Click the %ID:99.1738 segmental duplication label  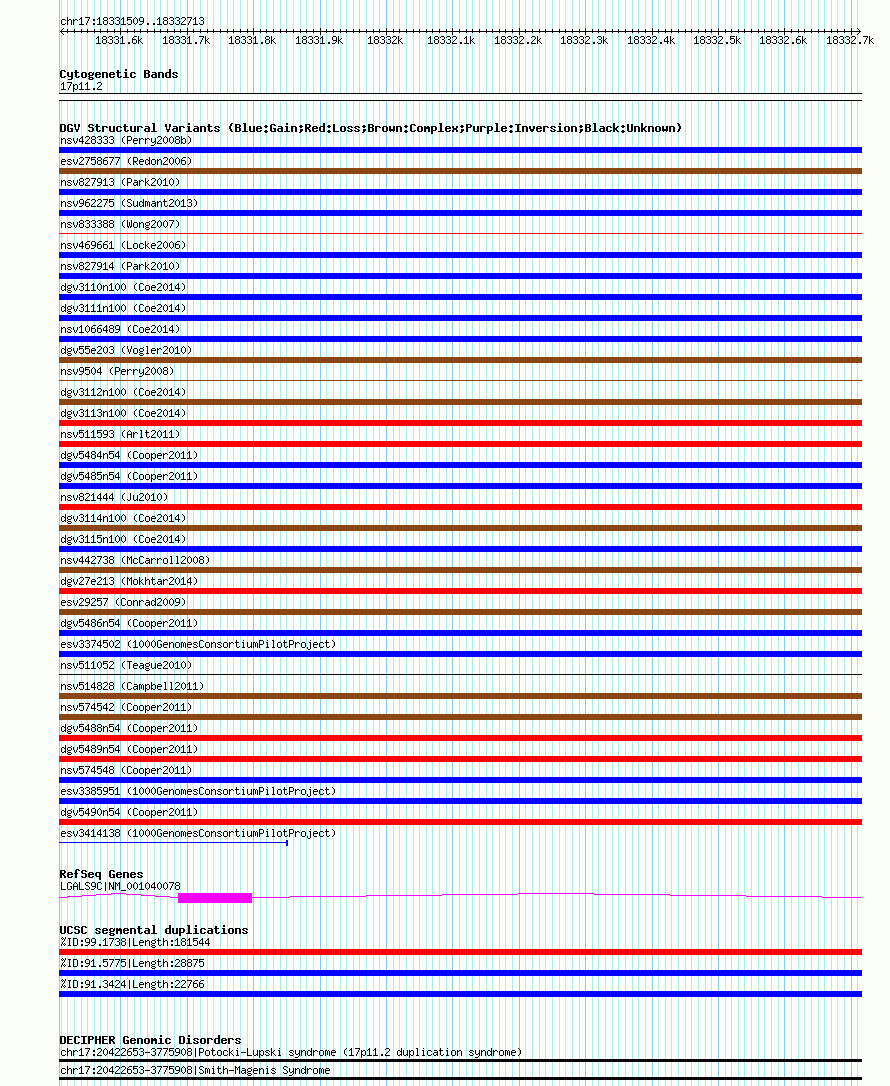[x=135, y=943]
